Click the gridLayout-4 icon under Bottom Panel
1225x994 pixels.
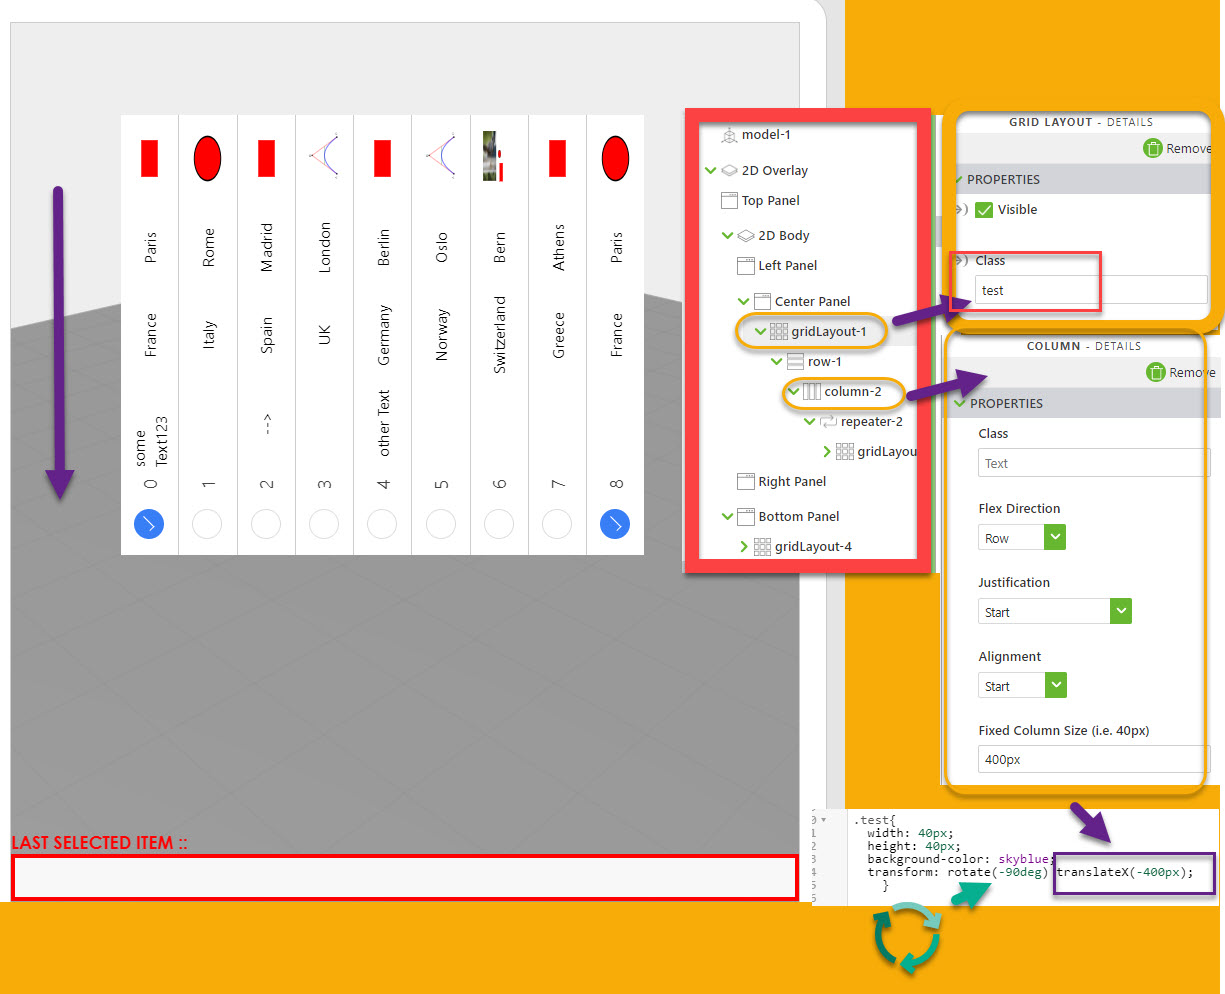(x=764, y=547)
